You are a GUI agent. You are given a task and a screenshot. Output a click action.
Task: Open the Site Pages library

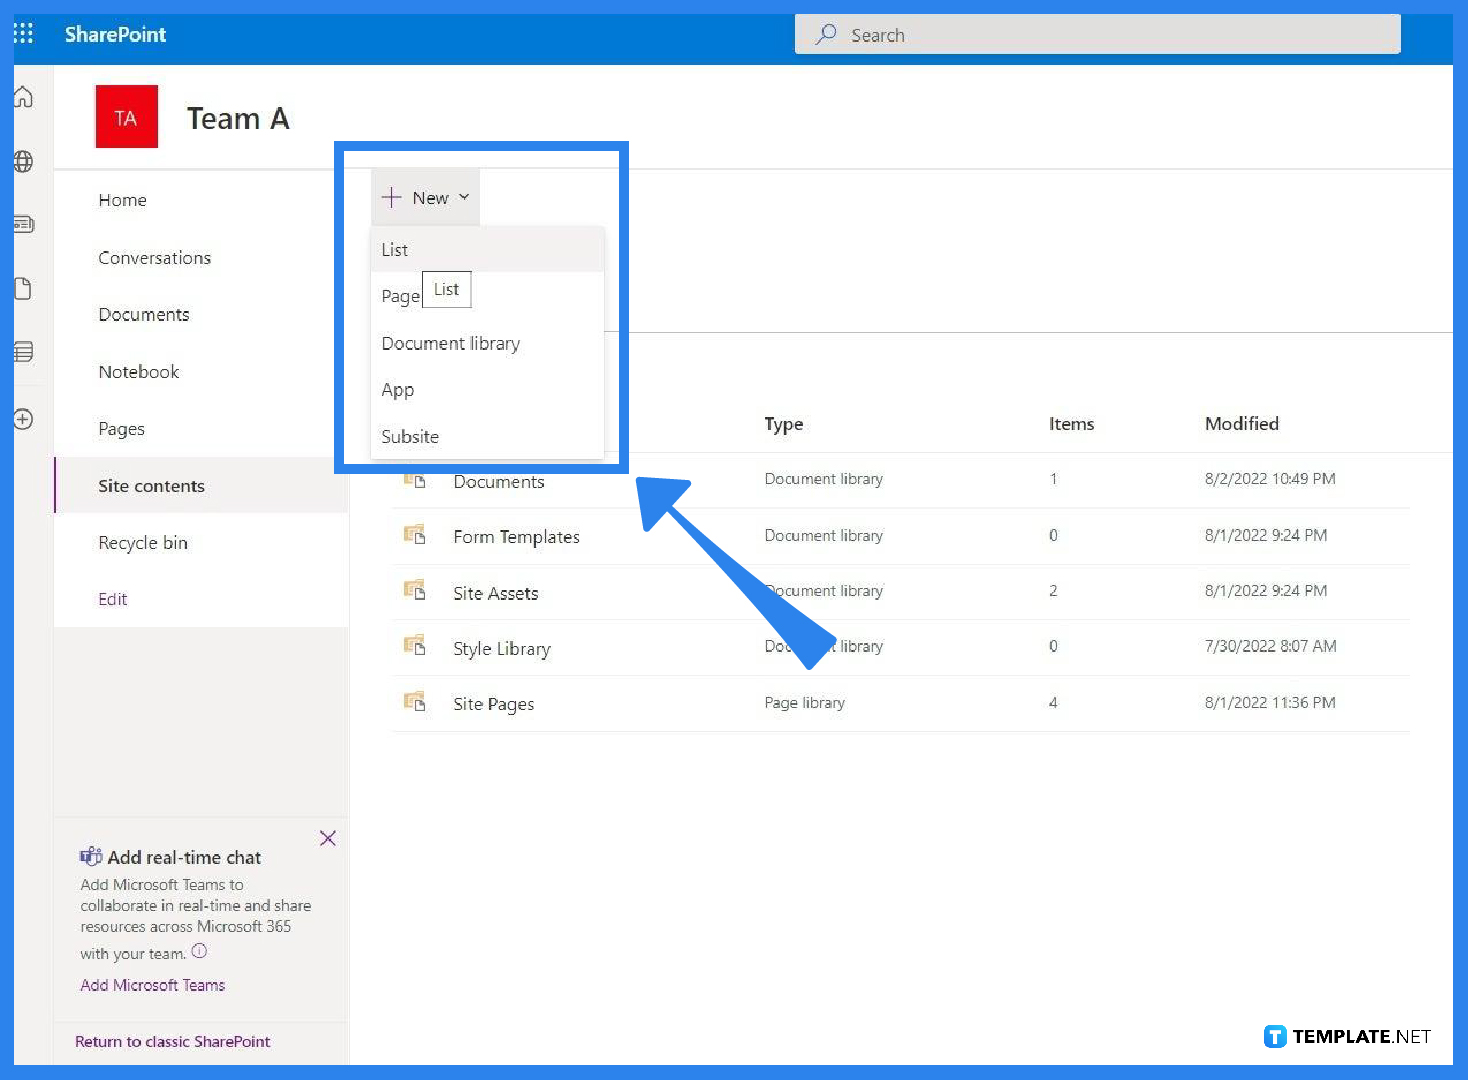[x=493, y=704]
